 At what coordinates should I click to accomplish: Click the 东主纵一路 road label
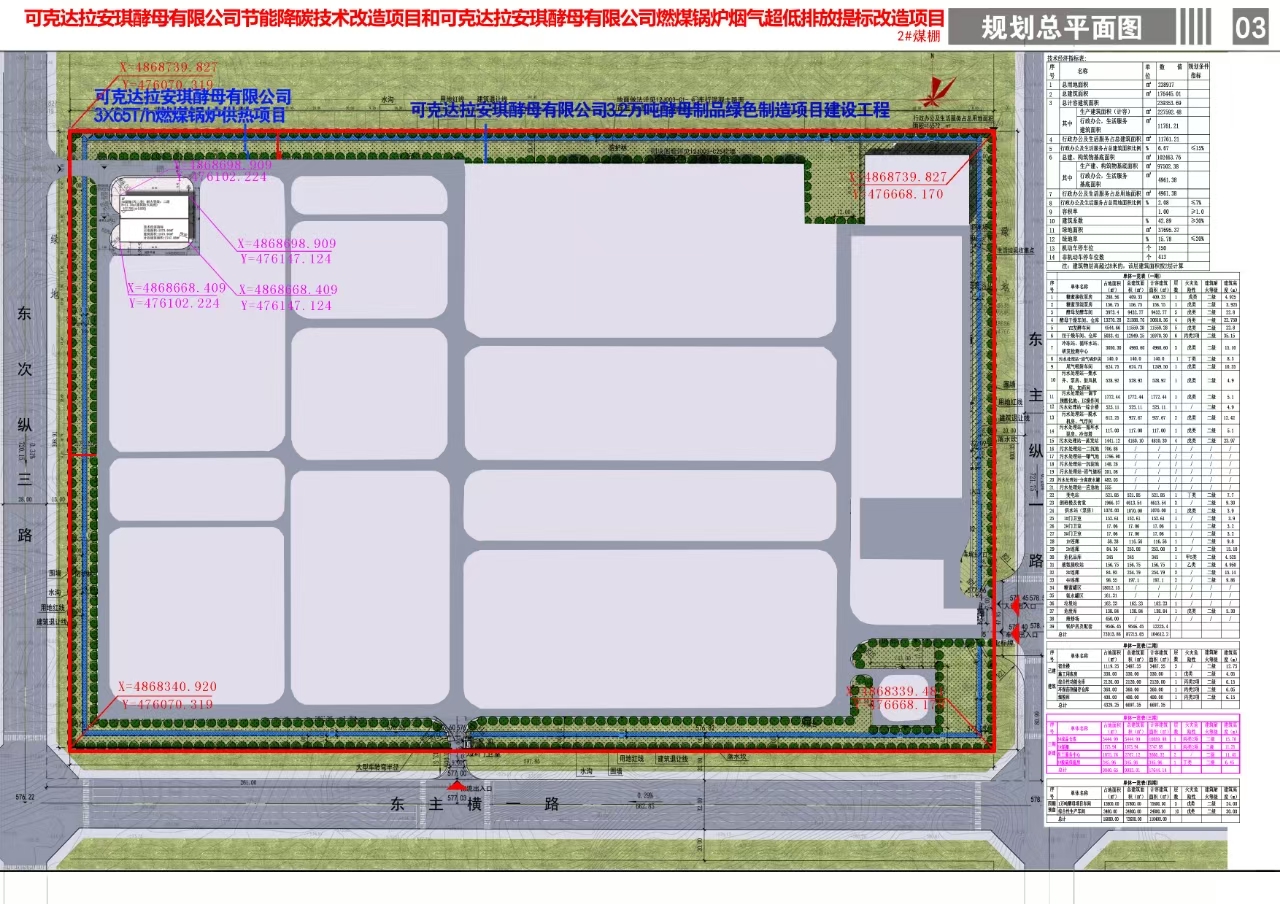1035,448
